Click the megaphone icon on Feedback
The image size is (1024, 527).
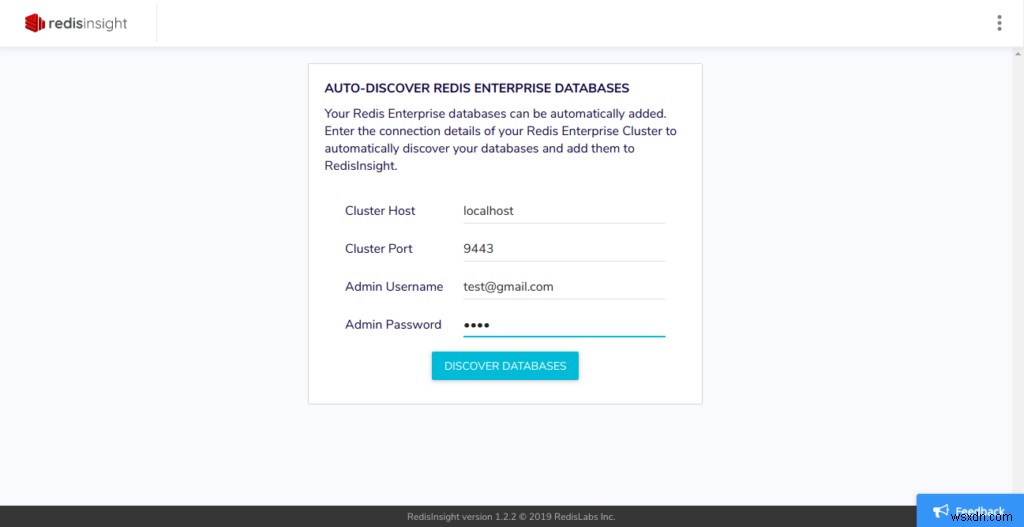tap(938, 511)
